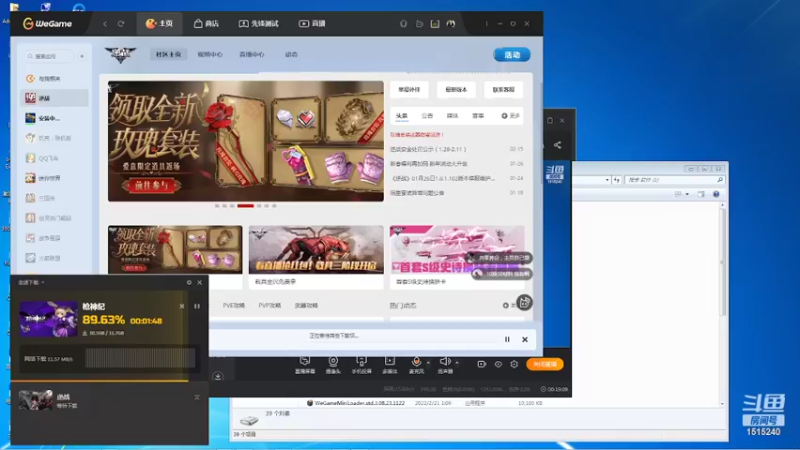800x450 pixels.
Task: Click the orange 关闭直播 button
Action: coord(544,364)
